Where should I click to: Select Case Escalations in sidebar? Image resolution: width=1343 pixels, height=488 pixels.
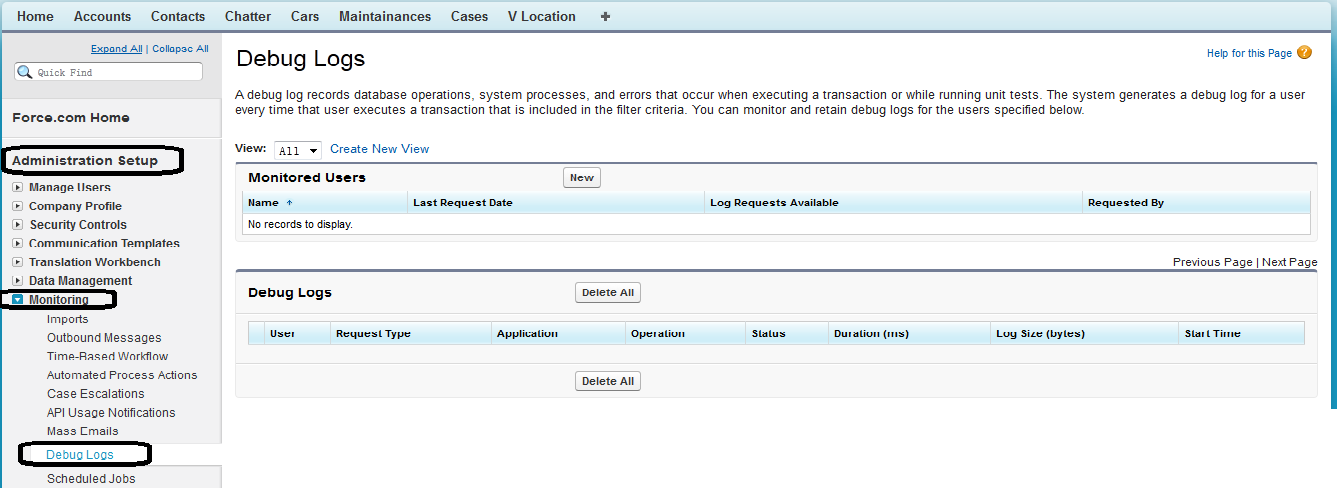click(96, 394)
